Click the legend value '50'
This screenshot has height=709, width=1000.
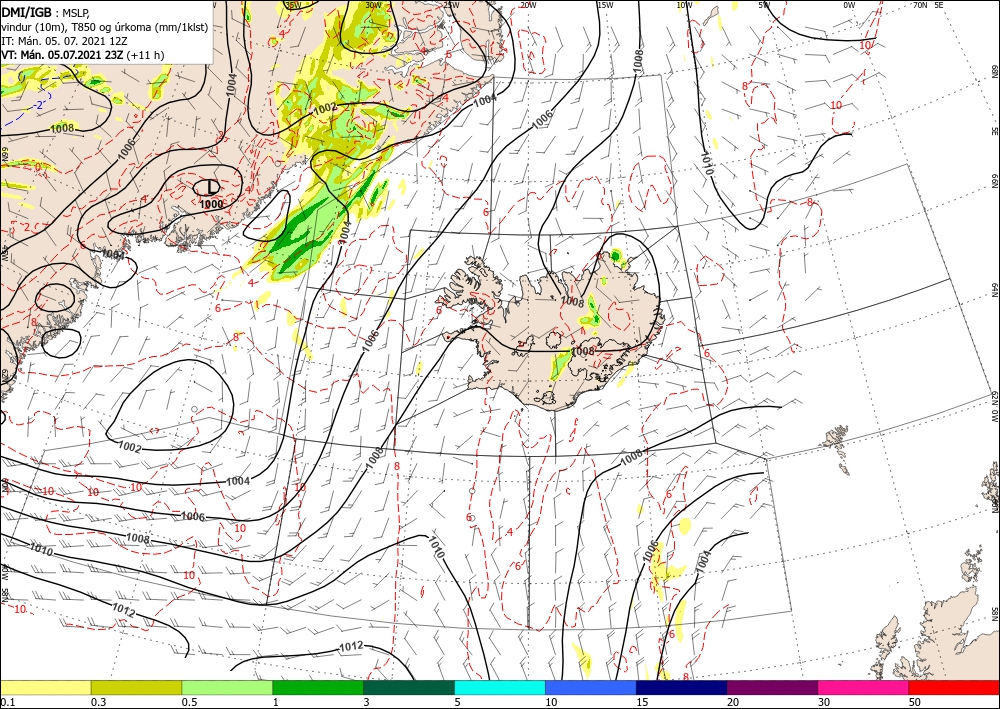(x=915, y=702)
